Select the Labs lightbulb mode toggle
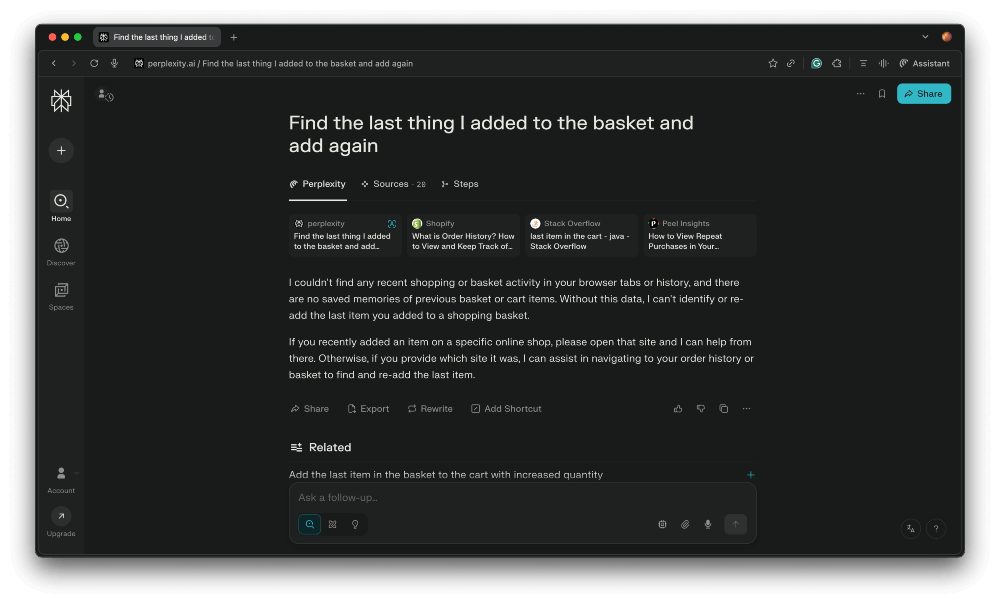The width and height of the screenshot is (1000, 604). 355,524
